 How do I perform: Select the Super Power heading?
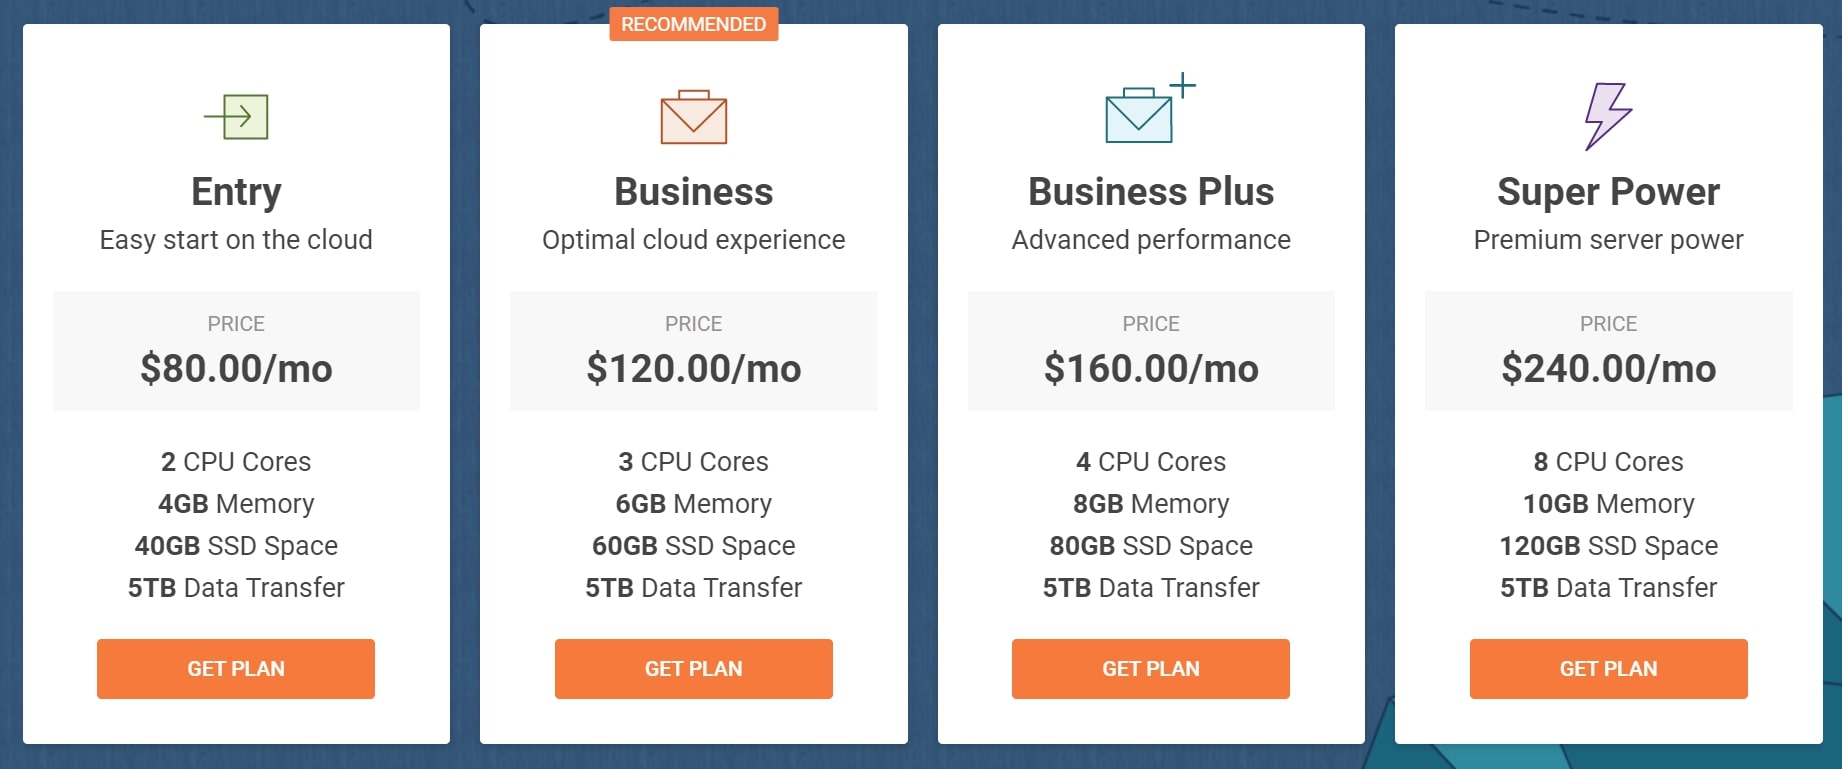(1609, 192)
